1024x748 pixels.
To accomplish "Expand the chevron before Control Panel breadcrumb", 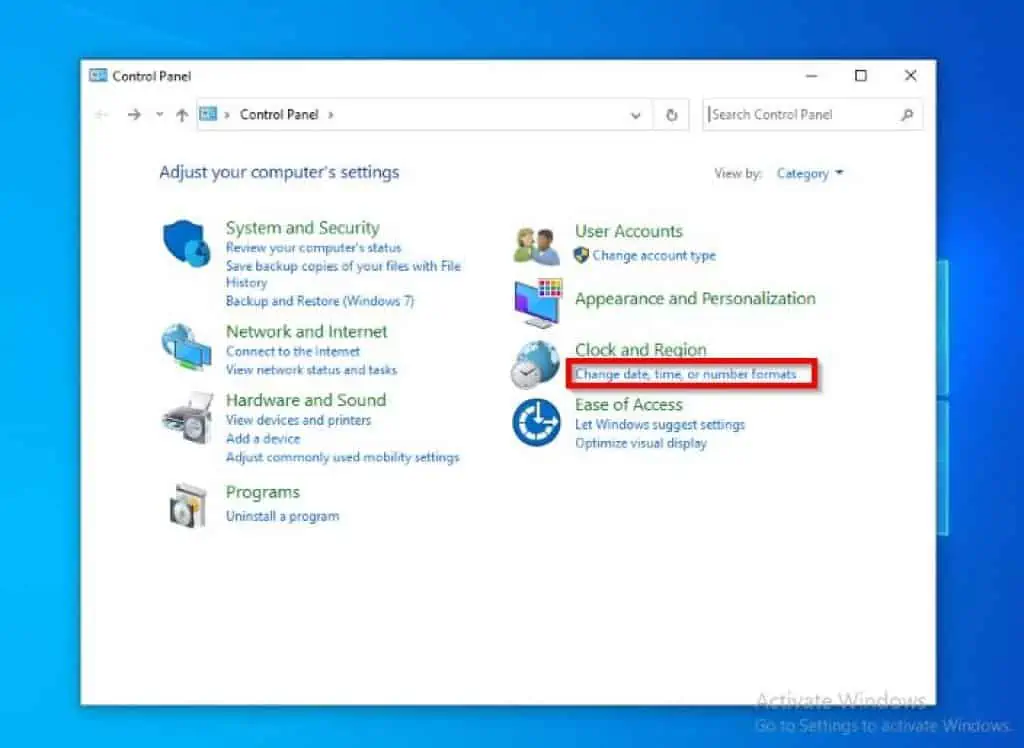I will 227,115.
